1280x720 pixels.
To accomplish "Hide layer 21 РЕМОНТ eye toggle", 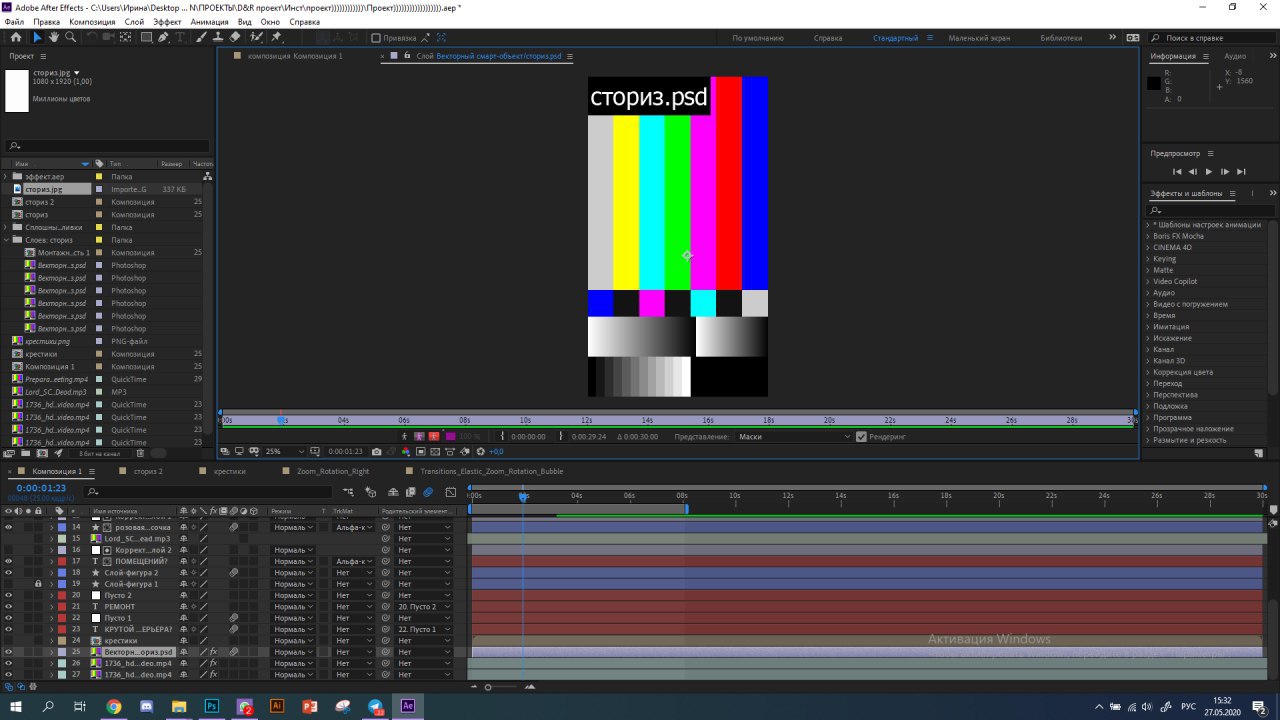I will [9, 607].
